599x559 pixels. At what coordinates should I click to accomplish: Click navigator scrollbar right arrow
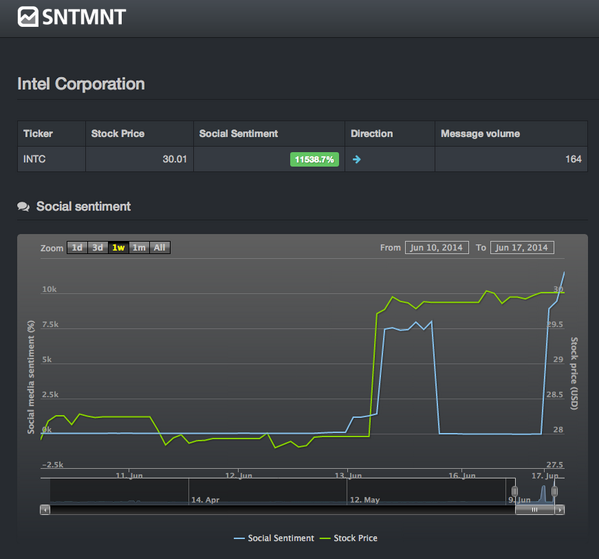[x=560, y=510]
